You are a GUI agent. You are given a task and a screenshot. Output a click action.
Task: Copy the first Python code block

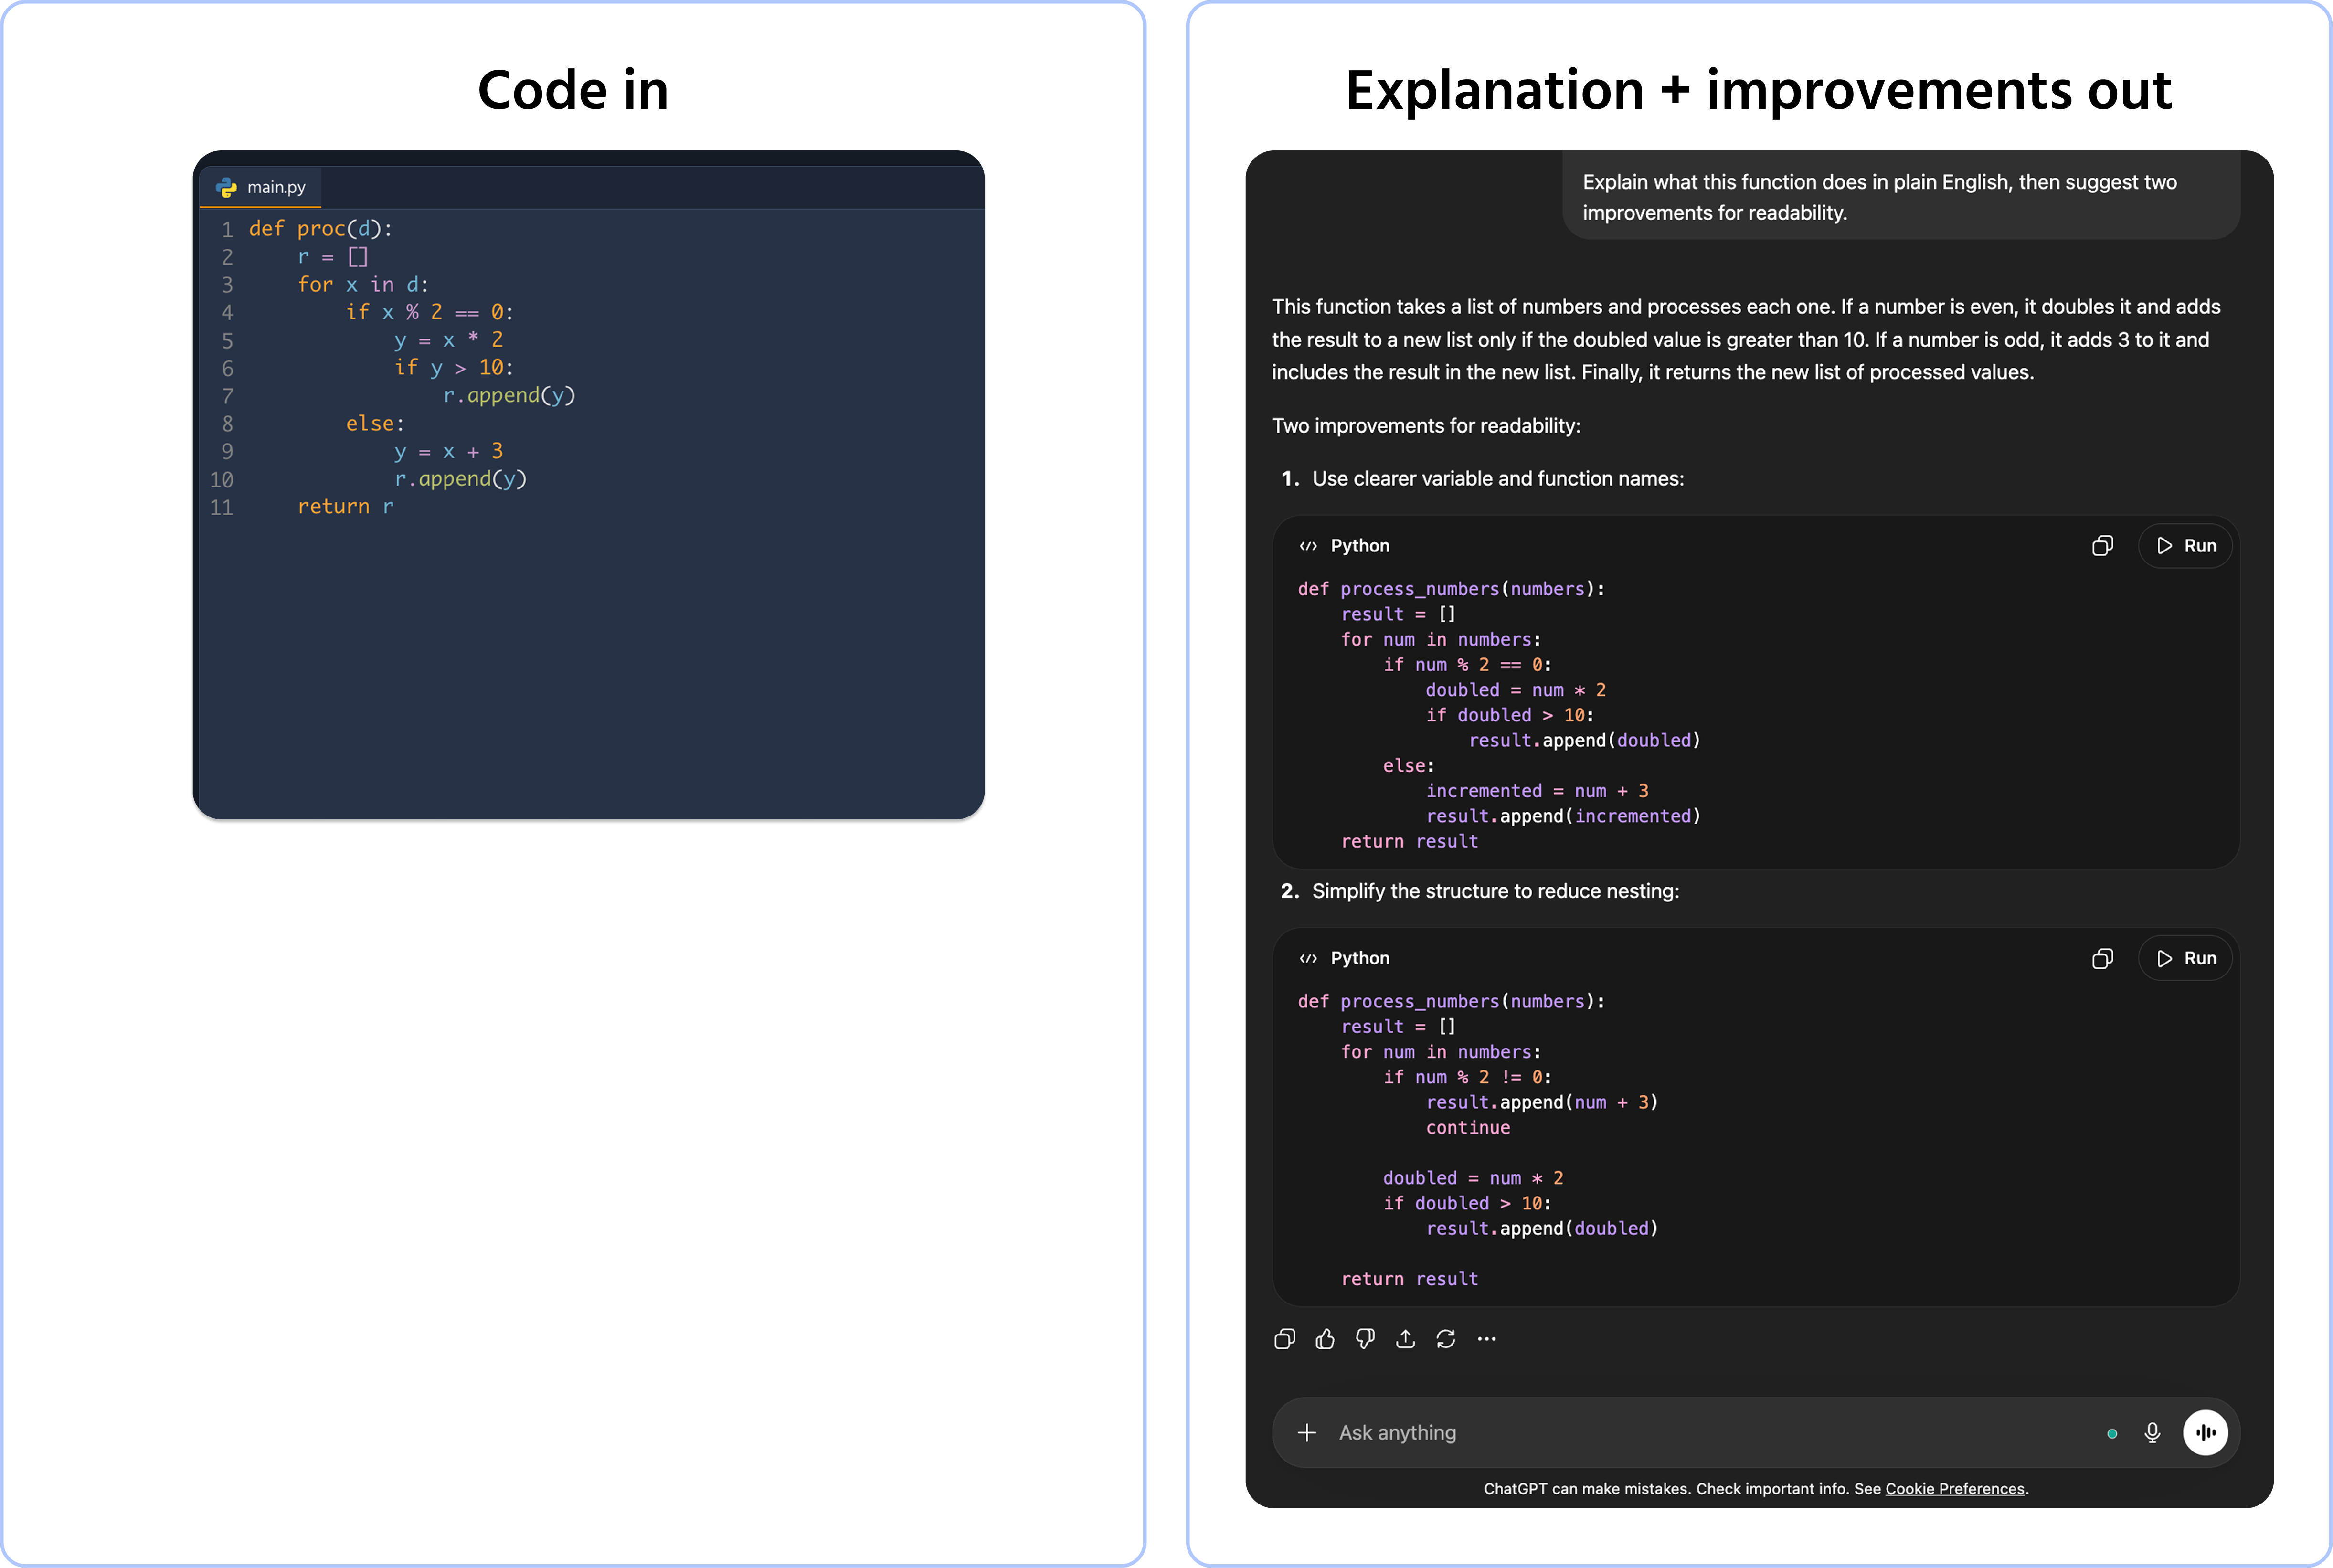click(2102, 546)
